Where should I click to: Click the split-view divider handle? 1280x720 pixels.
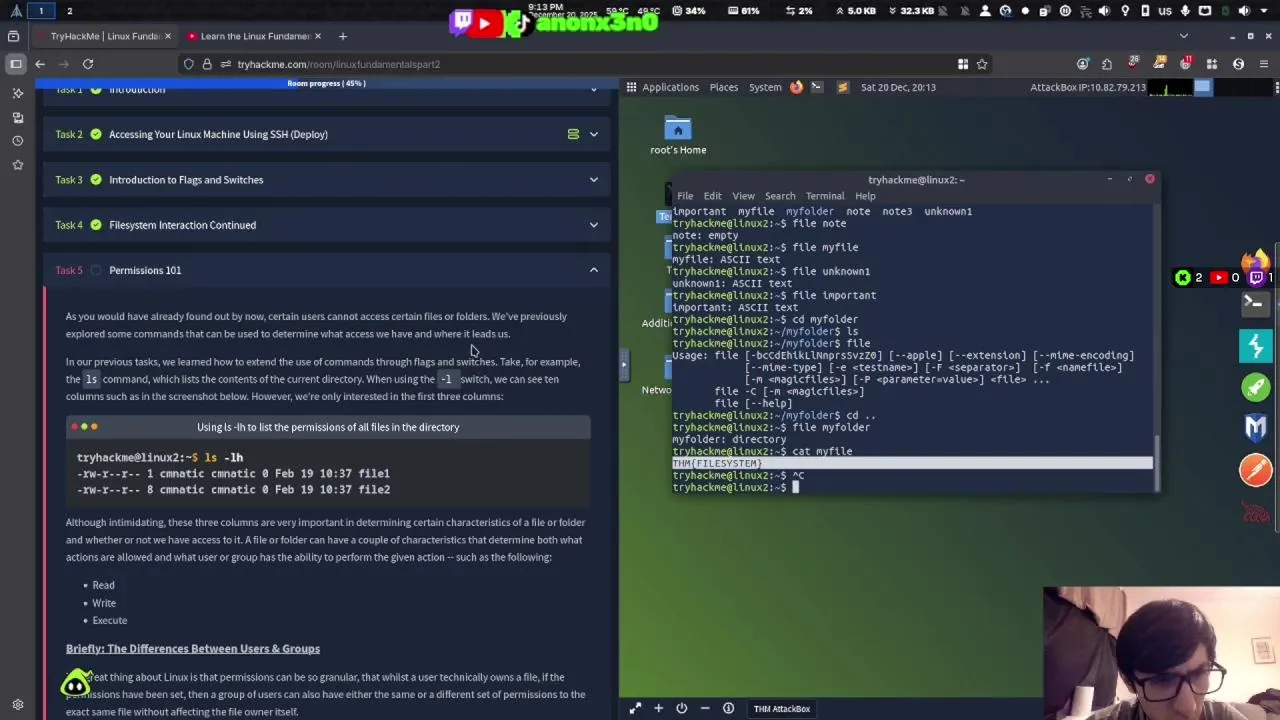coord(624,364)
